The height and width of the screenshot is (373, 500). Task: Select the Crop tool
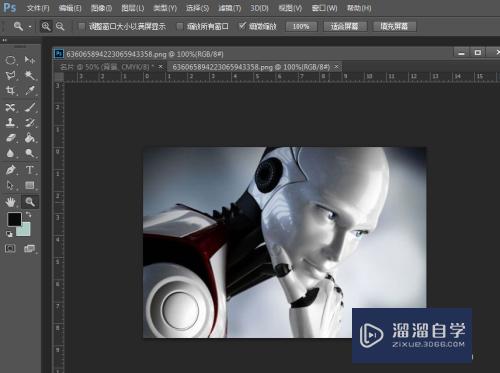(x=10, y=91)
